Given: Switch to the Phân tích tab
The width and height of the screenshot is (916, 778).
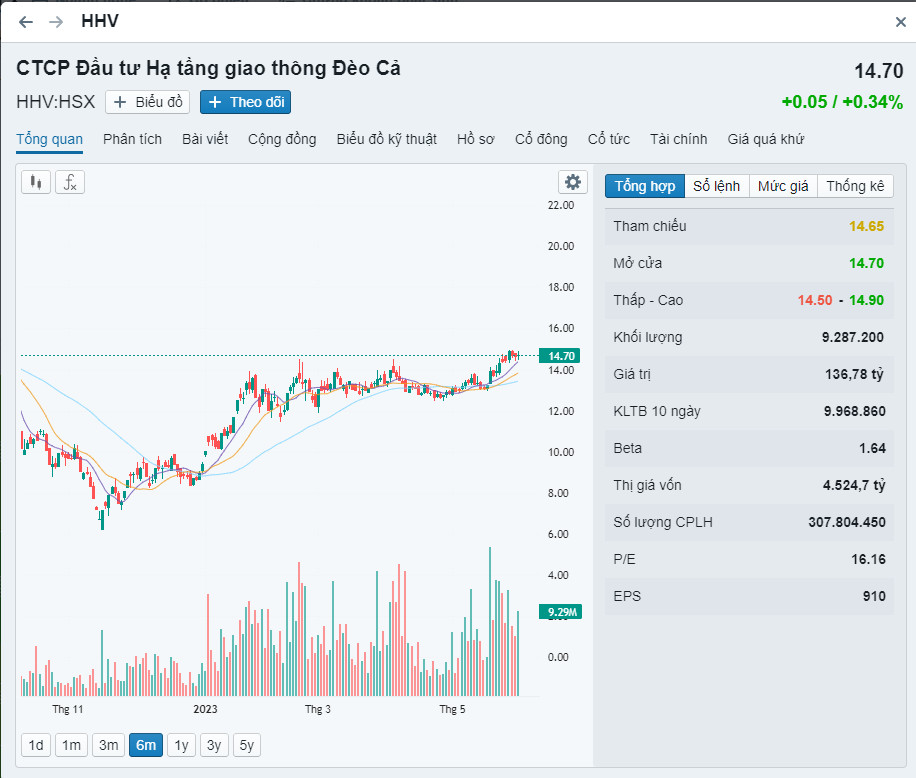Looking at the screenshot, I should click(132, 139).
